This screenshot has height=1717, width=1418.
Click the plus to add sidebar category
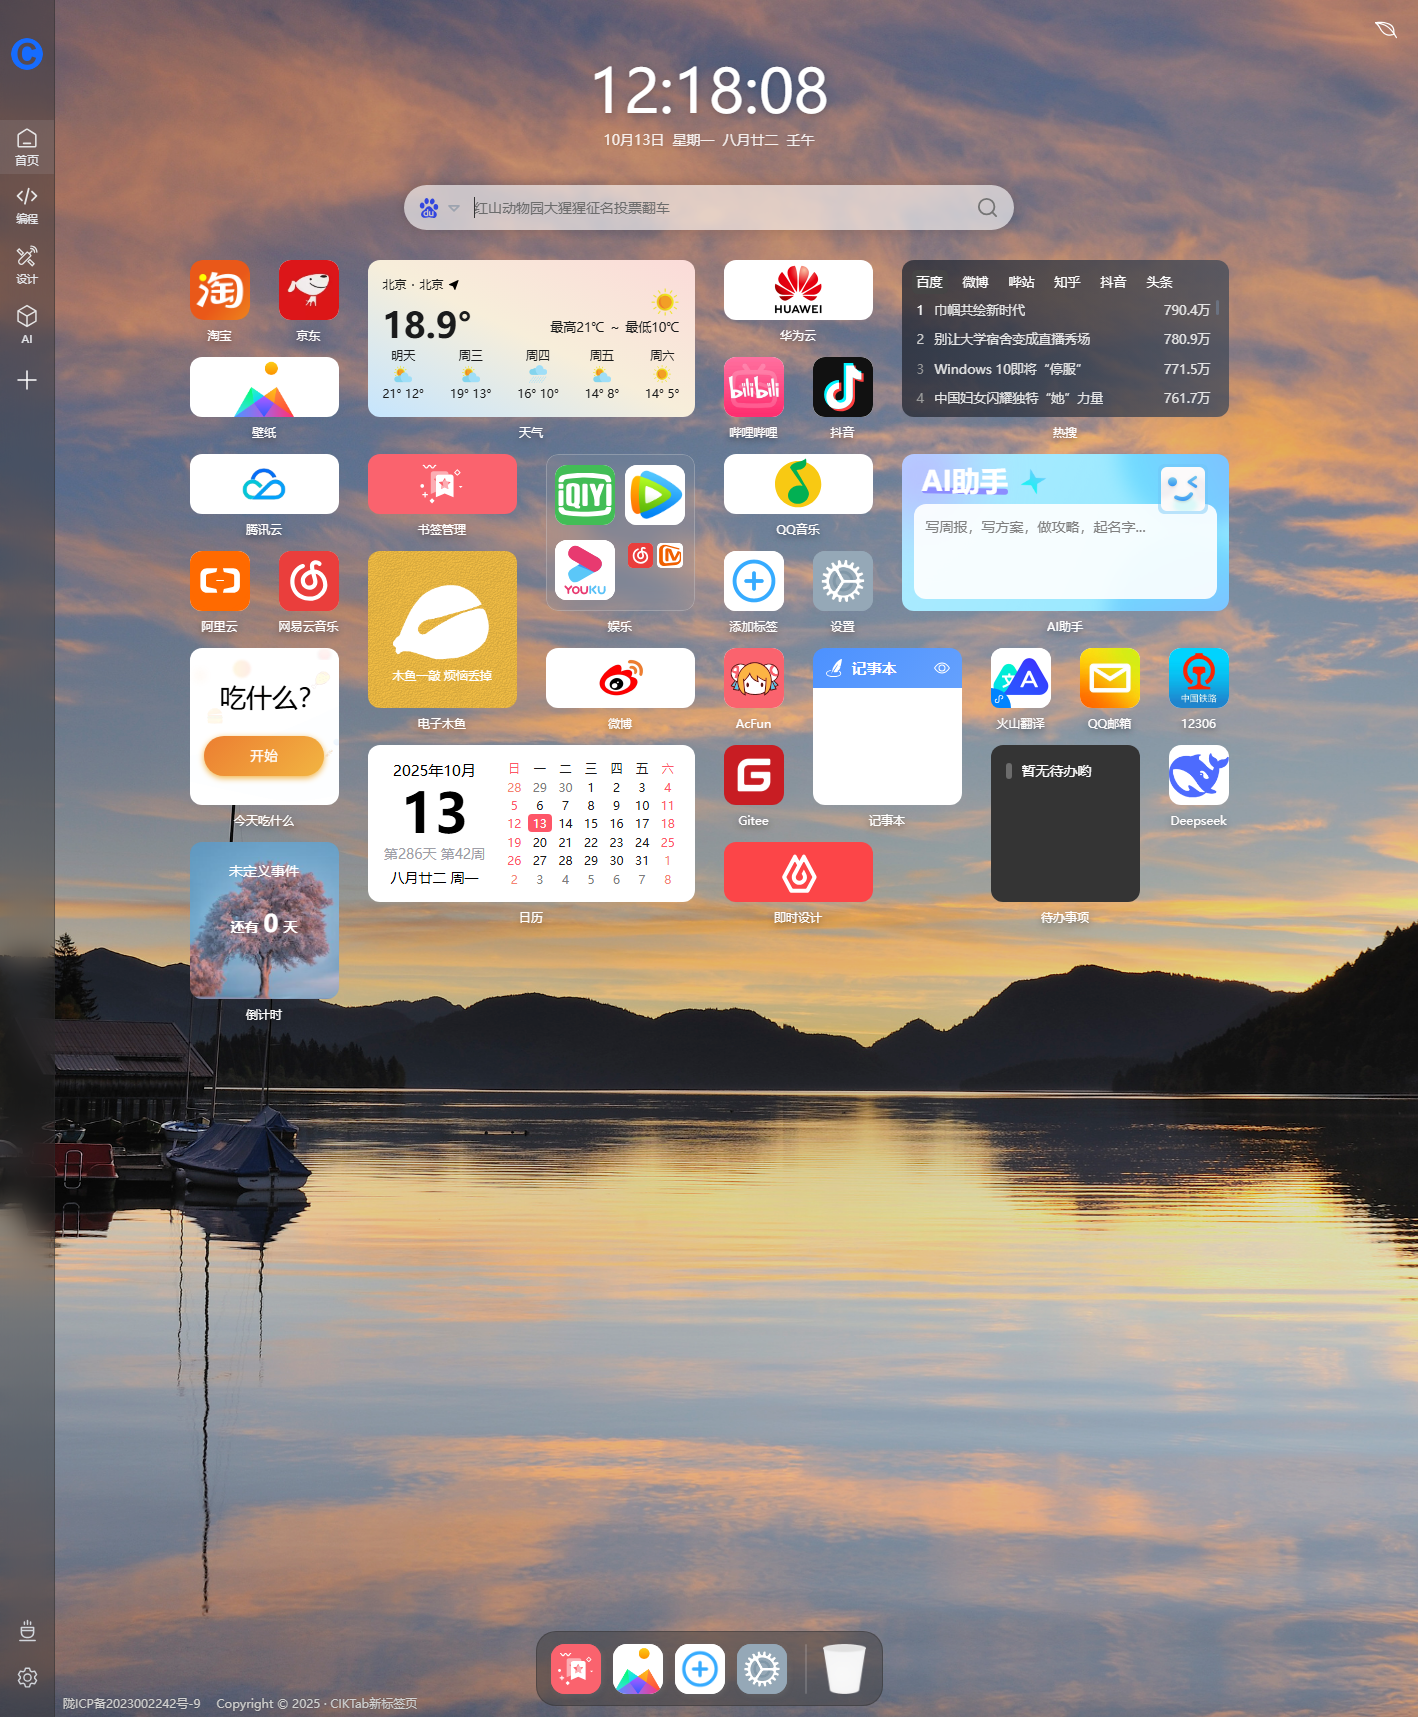[x=27, y=380]
